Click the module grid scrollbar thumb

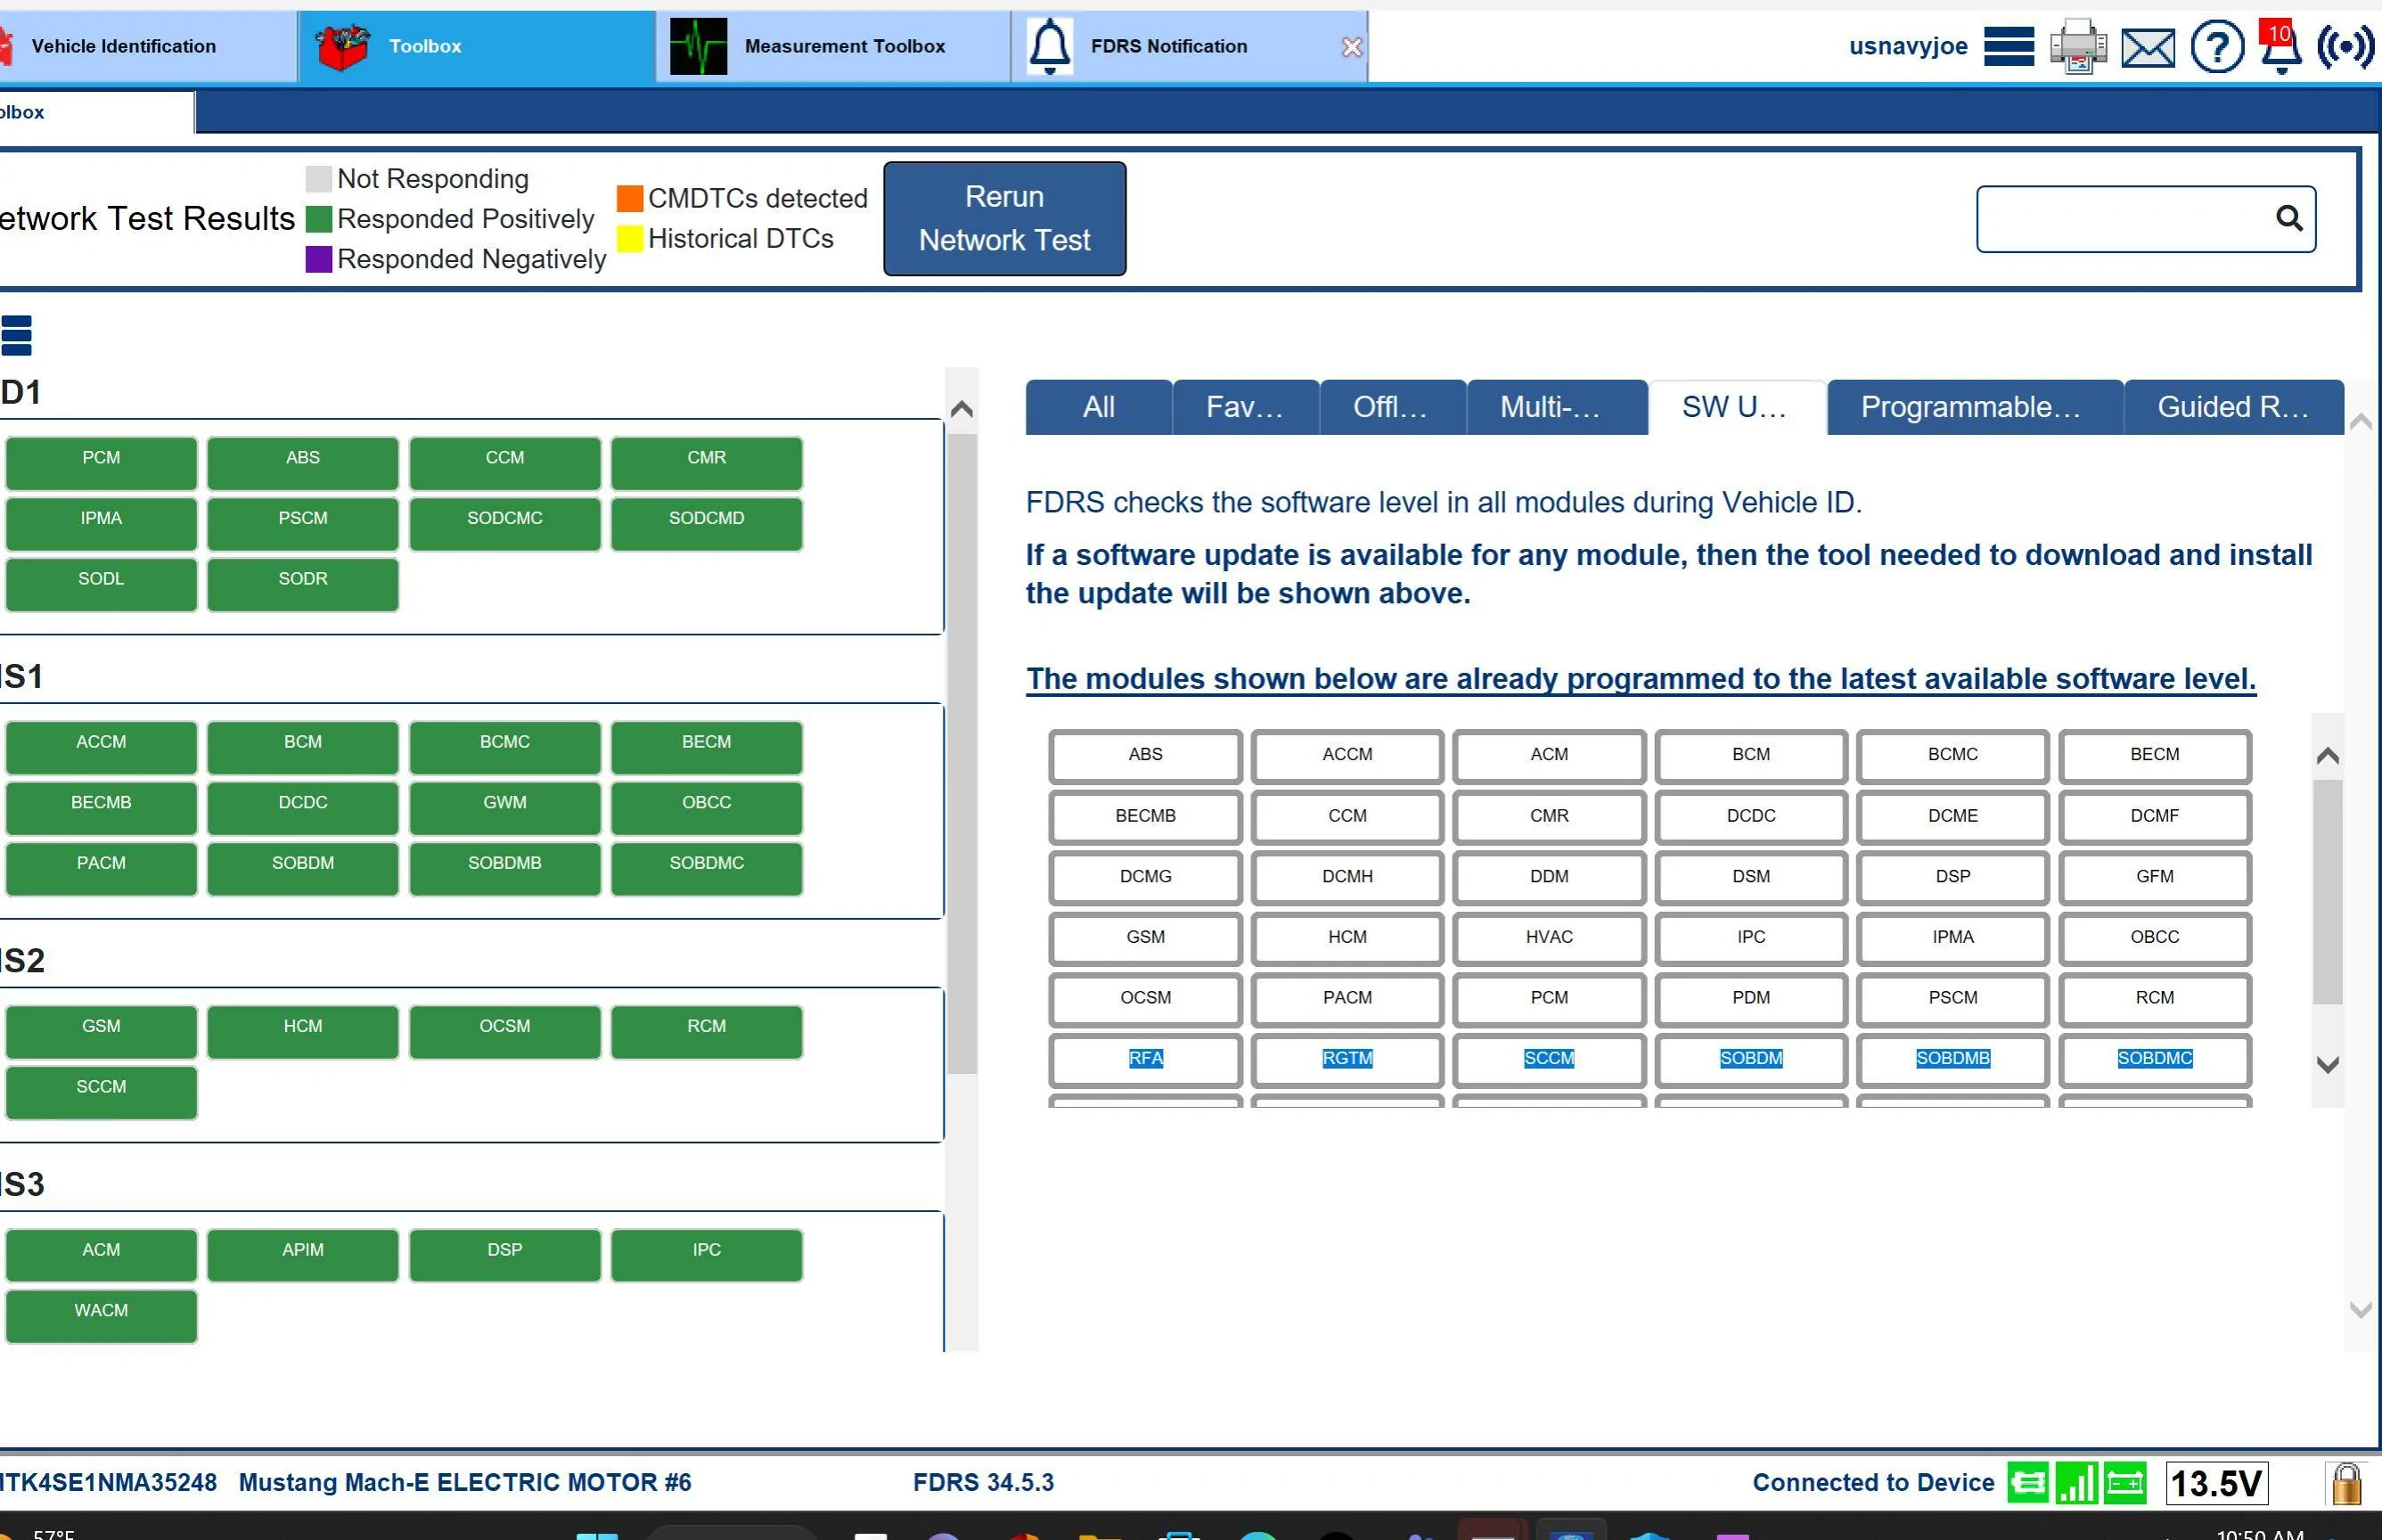point(2328,892)
